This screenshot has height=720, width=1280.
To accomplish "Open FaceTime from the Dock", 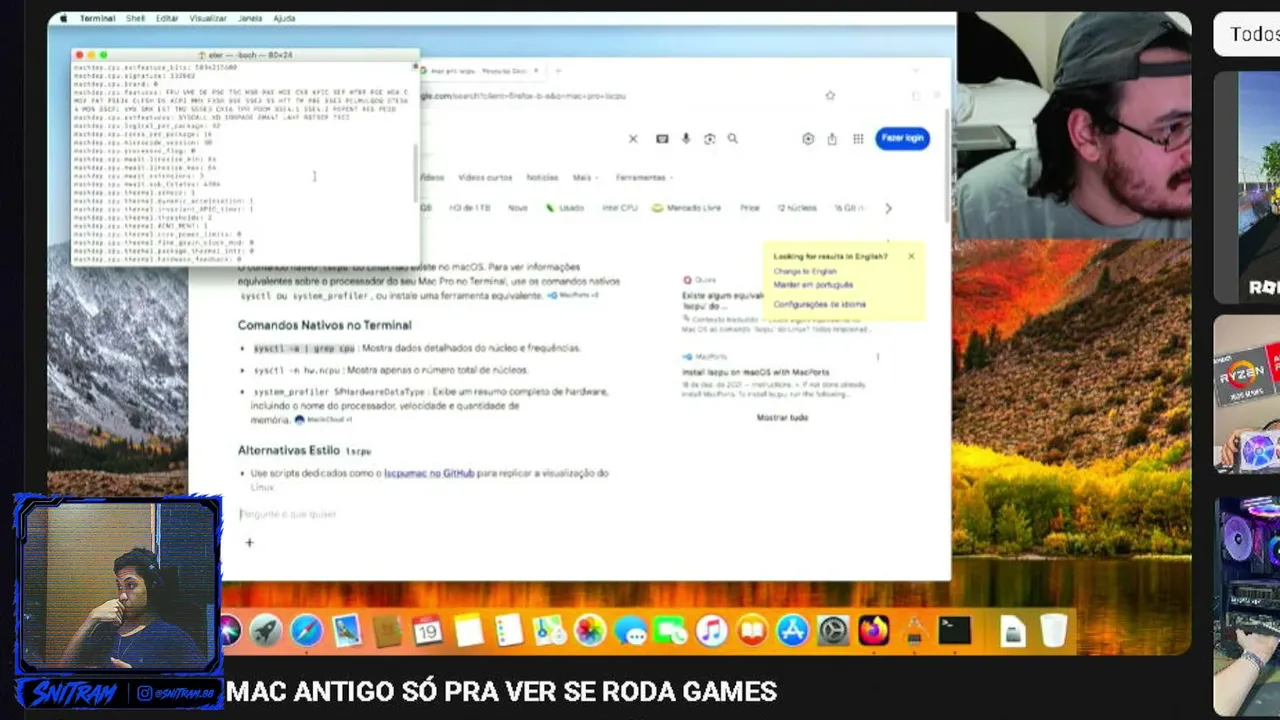I will tap(670, 631).
